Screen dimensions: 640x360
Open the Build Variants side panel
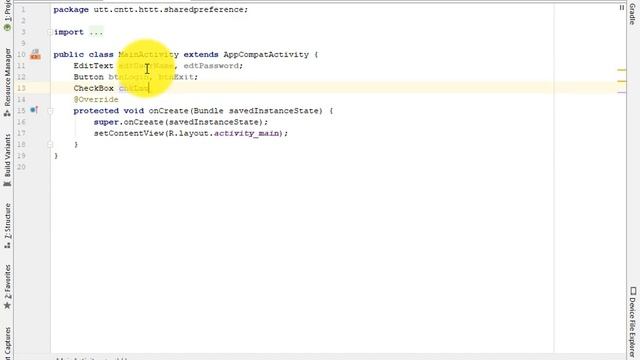pyautogui.click(x=7, y=160)
